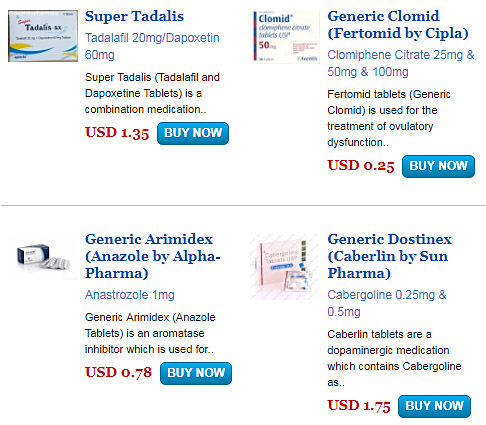Click the USD 1.75 price

click(x=359, y=406)
